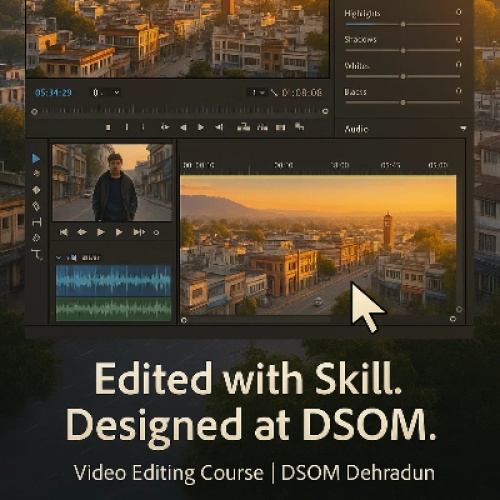
Task: Select the blue audio waveform clip
Action: click(113, 280)
